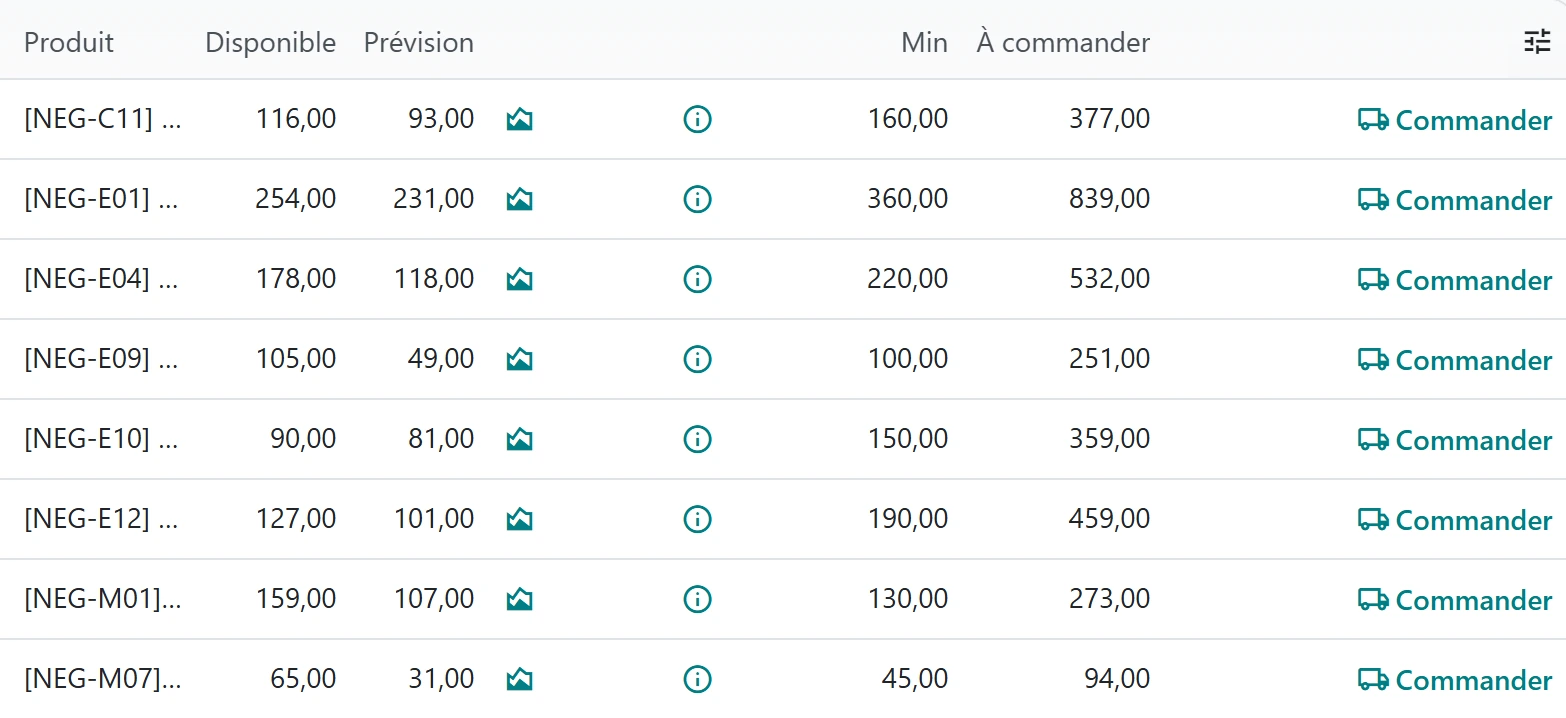Viewport: 1566px width, 718px height.
Task: Show replenishment info for NEG-E10
Action: coord(697,440)
